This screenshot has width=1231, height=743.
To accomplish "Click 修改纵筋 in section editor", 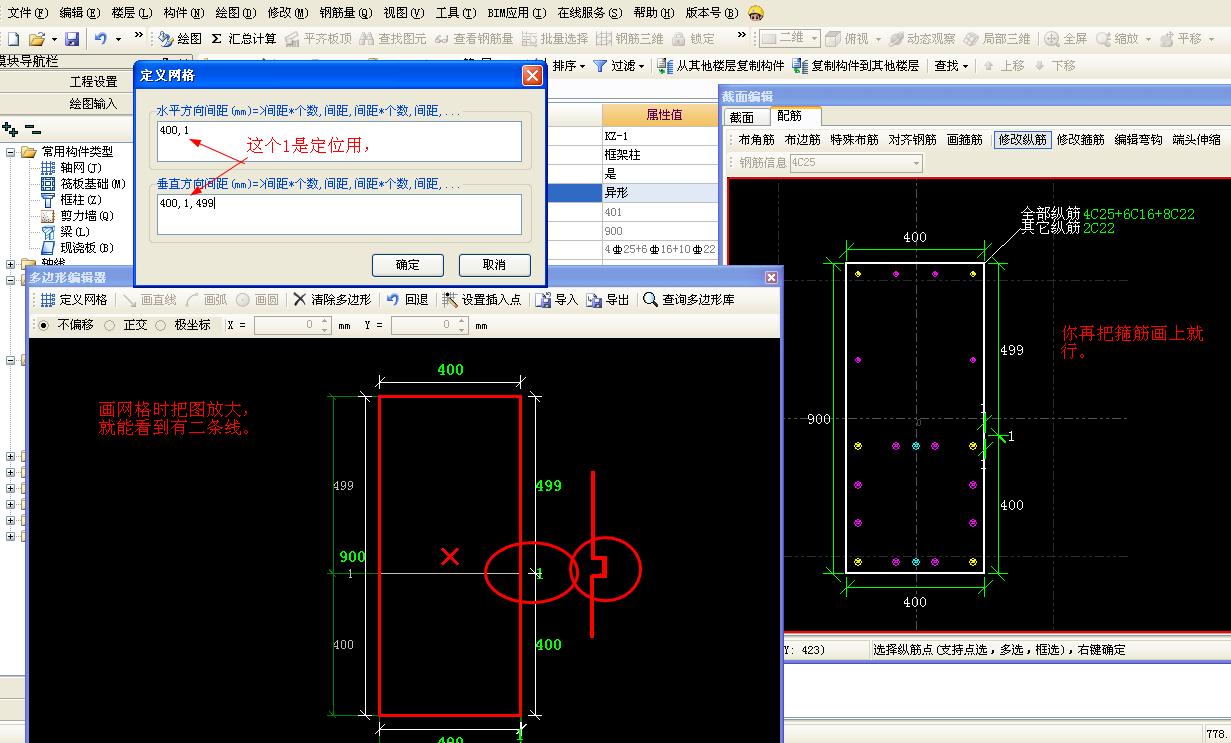I will (1022, 140).
